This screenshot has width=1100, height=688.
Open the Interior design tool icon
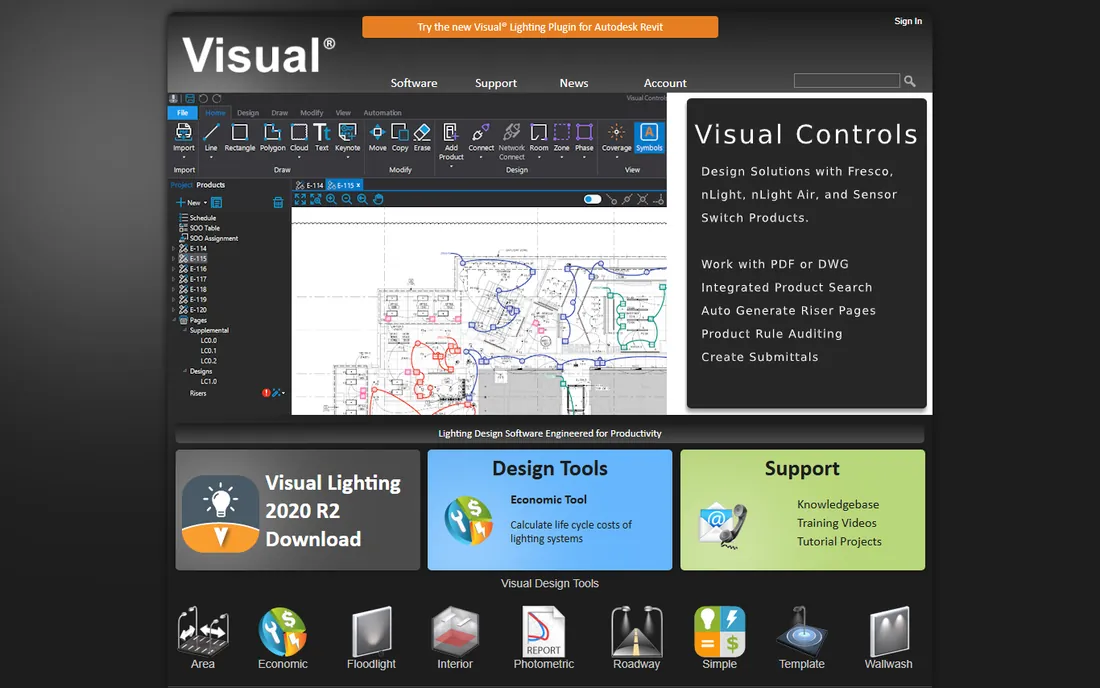(455, 631)
